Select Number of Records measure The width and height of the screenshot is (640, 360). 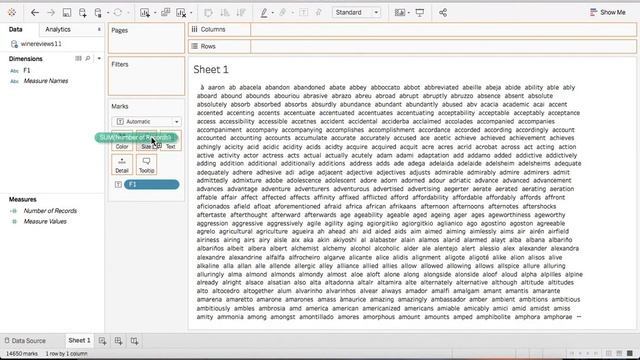click(x=50, y=211)
